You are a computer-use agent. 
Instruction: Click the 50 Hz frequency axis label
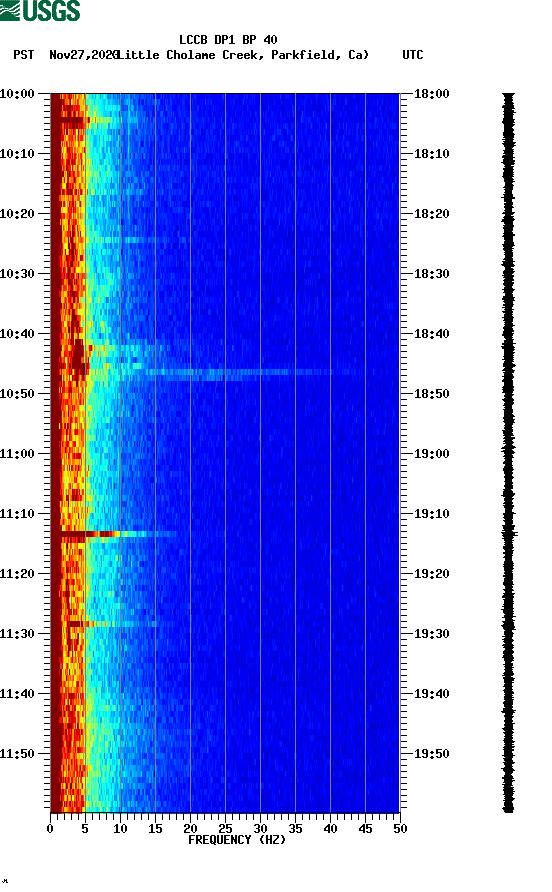[x=400, y=829]
